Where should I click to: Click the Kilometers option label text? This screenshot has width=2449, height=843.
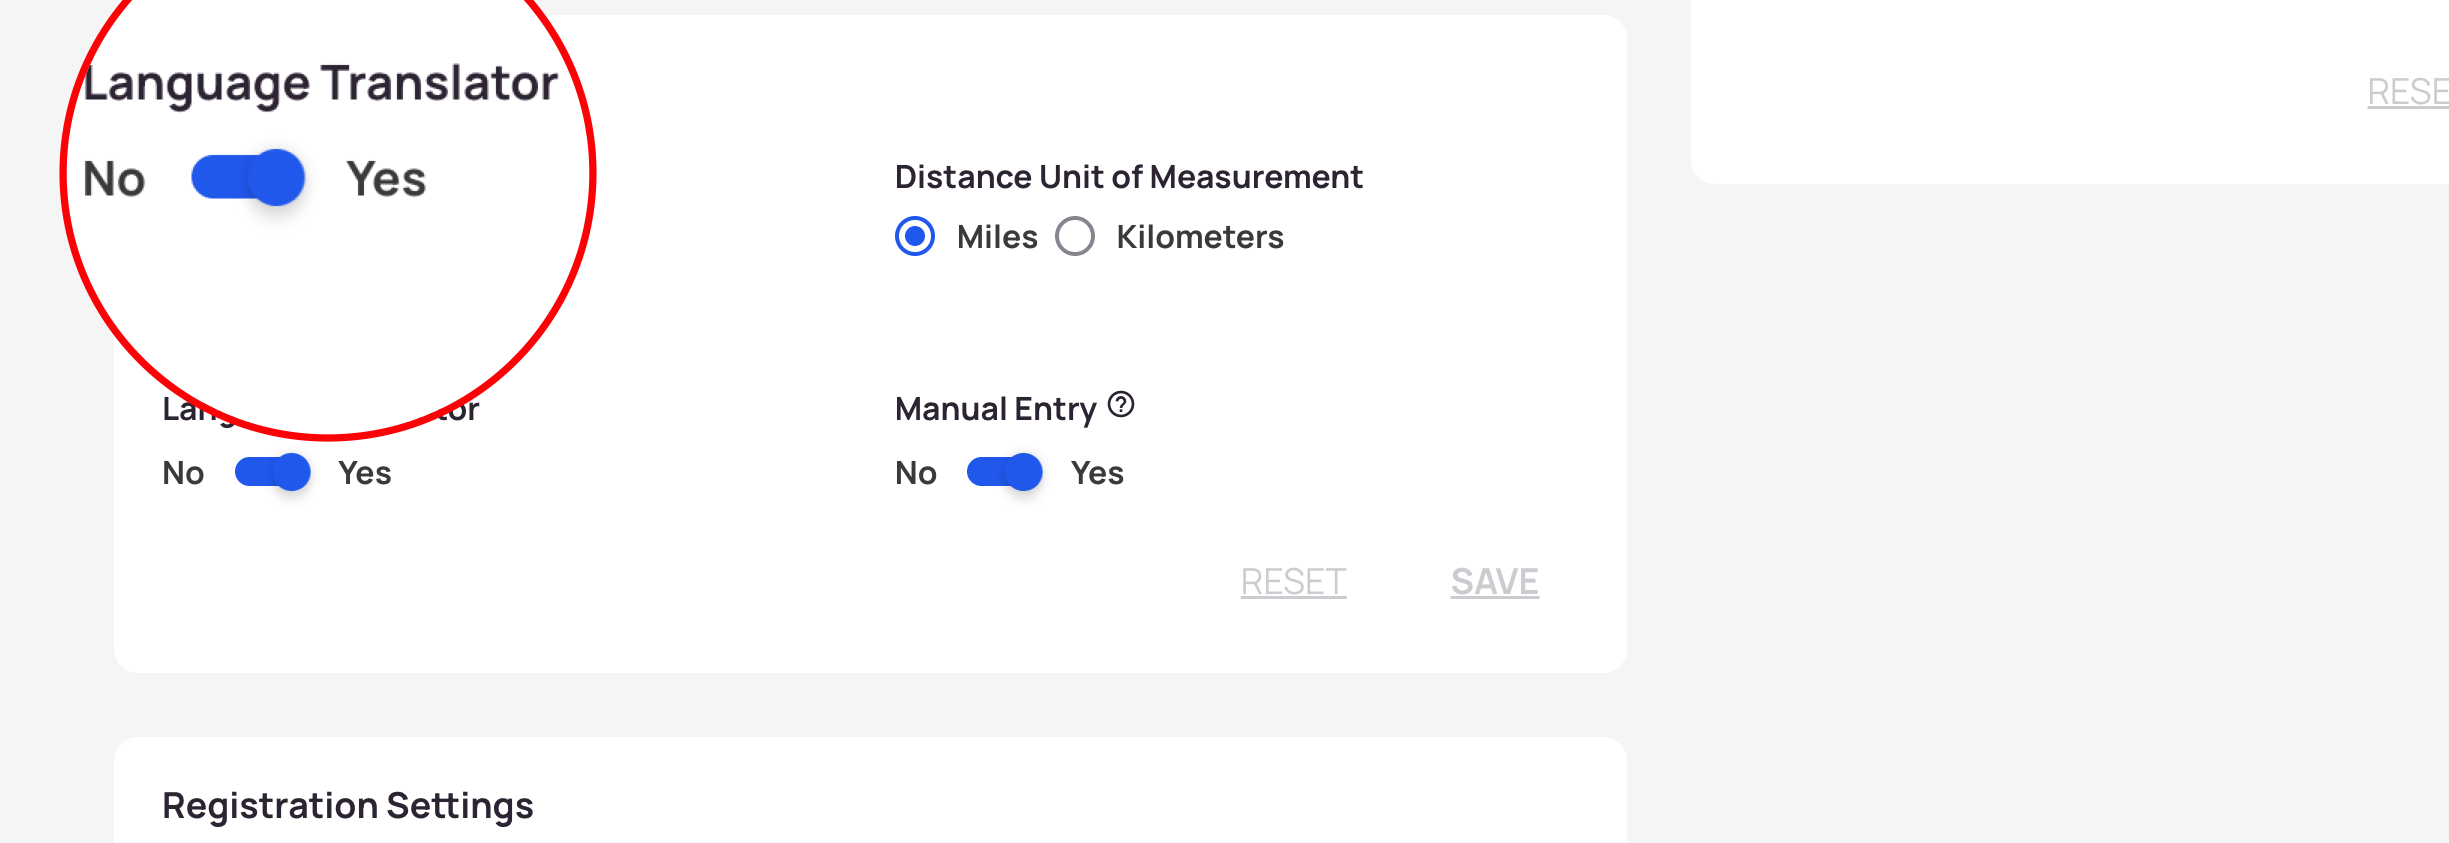1200,237
